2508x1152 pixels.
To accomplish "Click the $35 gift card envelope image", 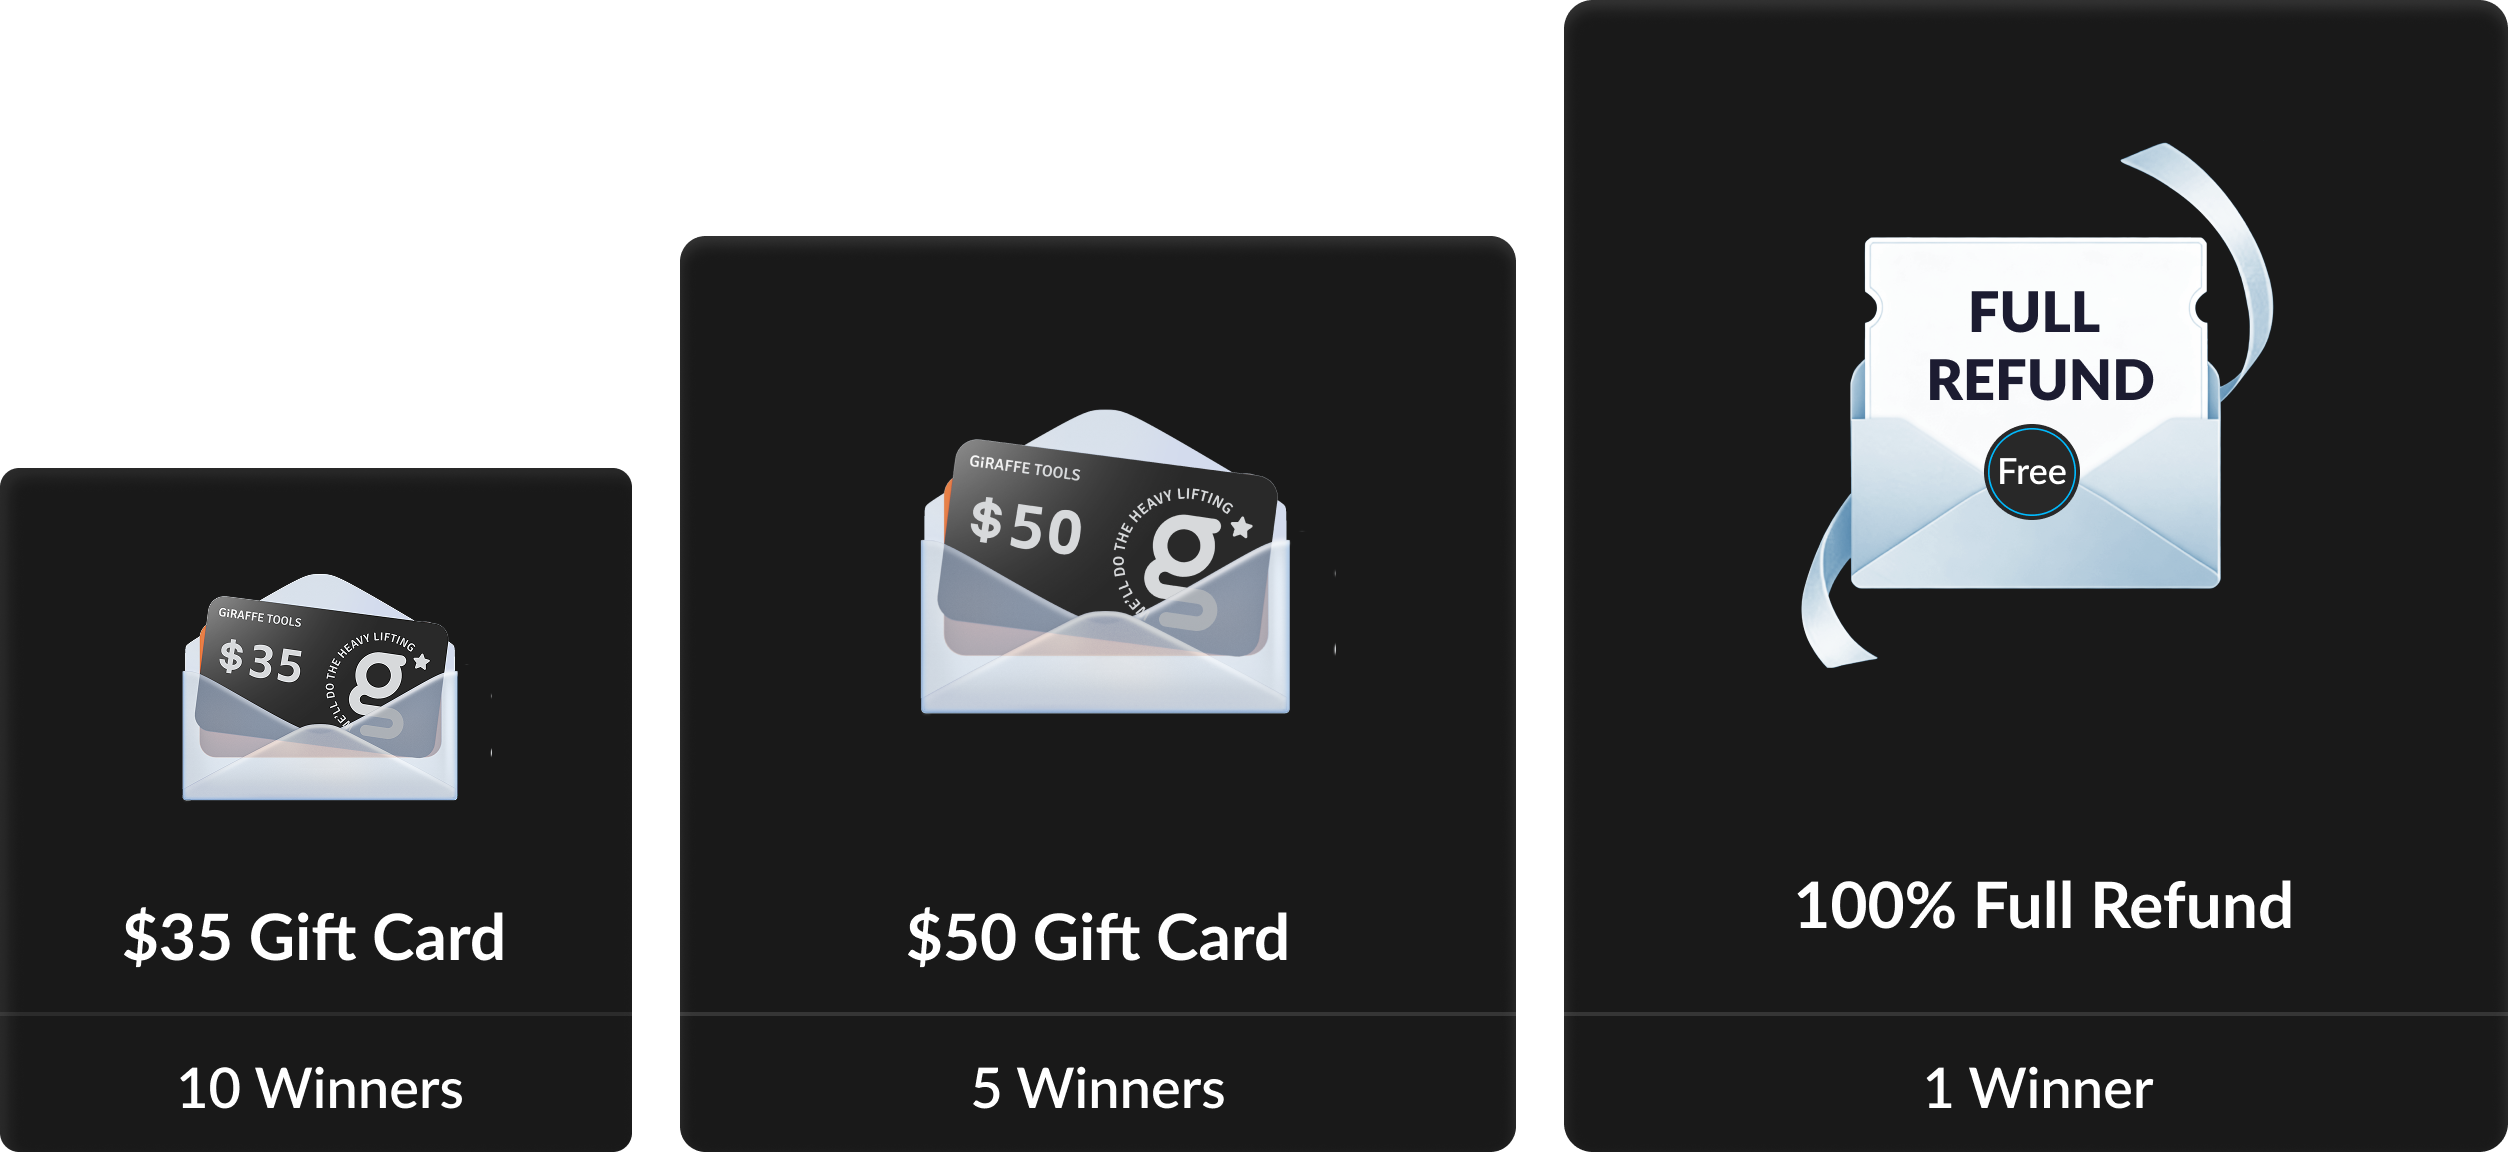I will click(x=320, y=687).
